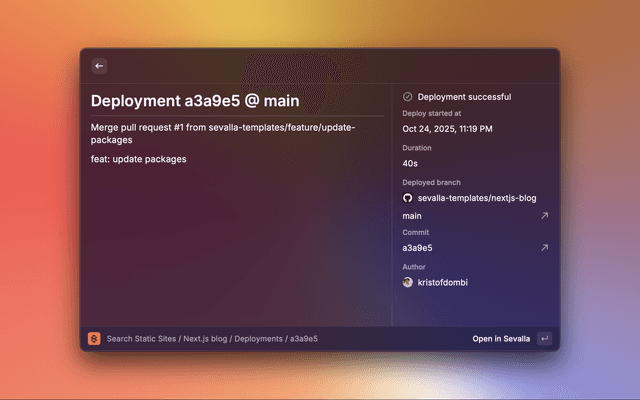This screenshot has width=640, height=400.
Task: Click the kristofdombi author name
Action: pyautogui.click(x=442, y=282)
